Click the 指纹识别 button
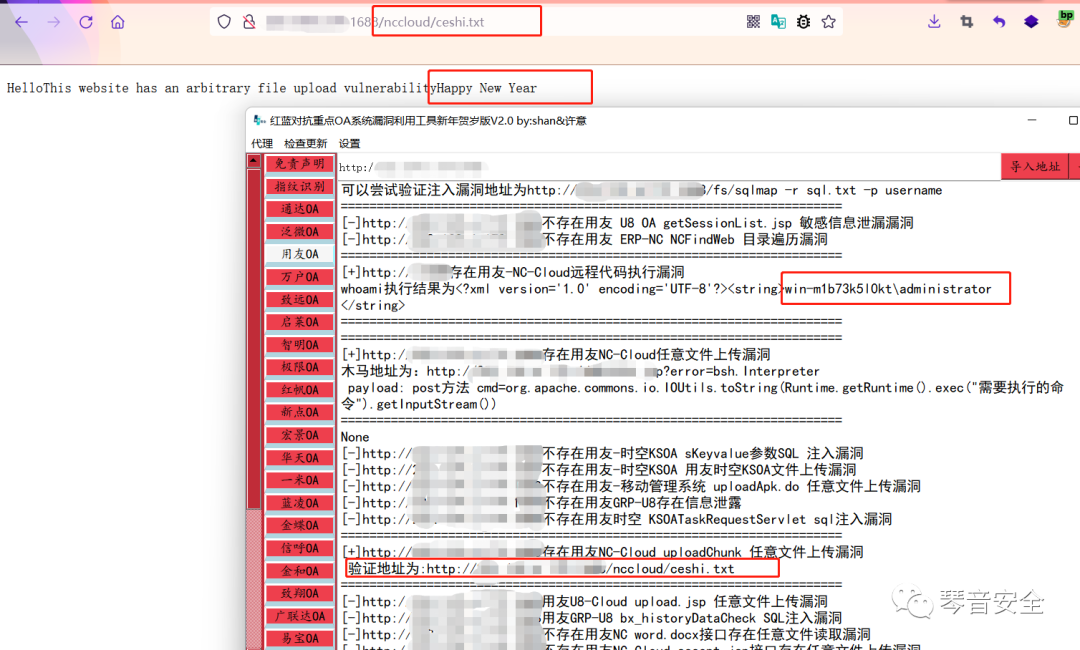The height and width of the screenshot is (650, 1080). click(x=300, y=187)
